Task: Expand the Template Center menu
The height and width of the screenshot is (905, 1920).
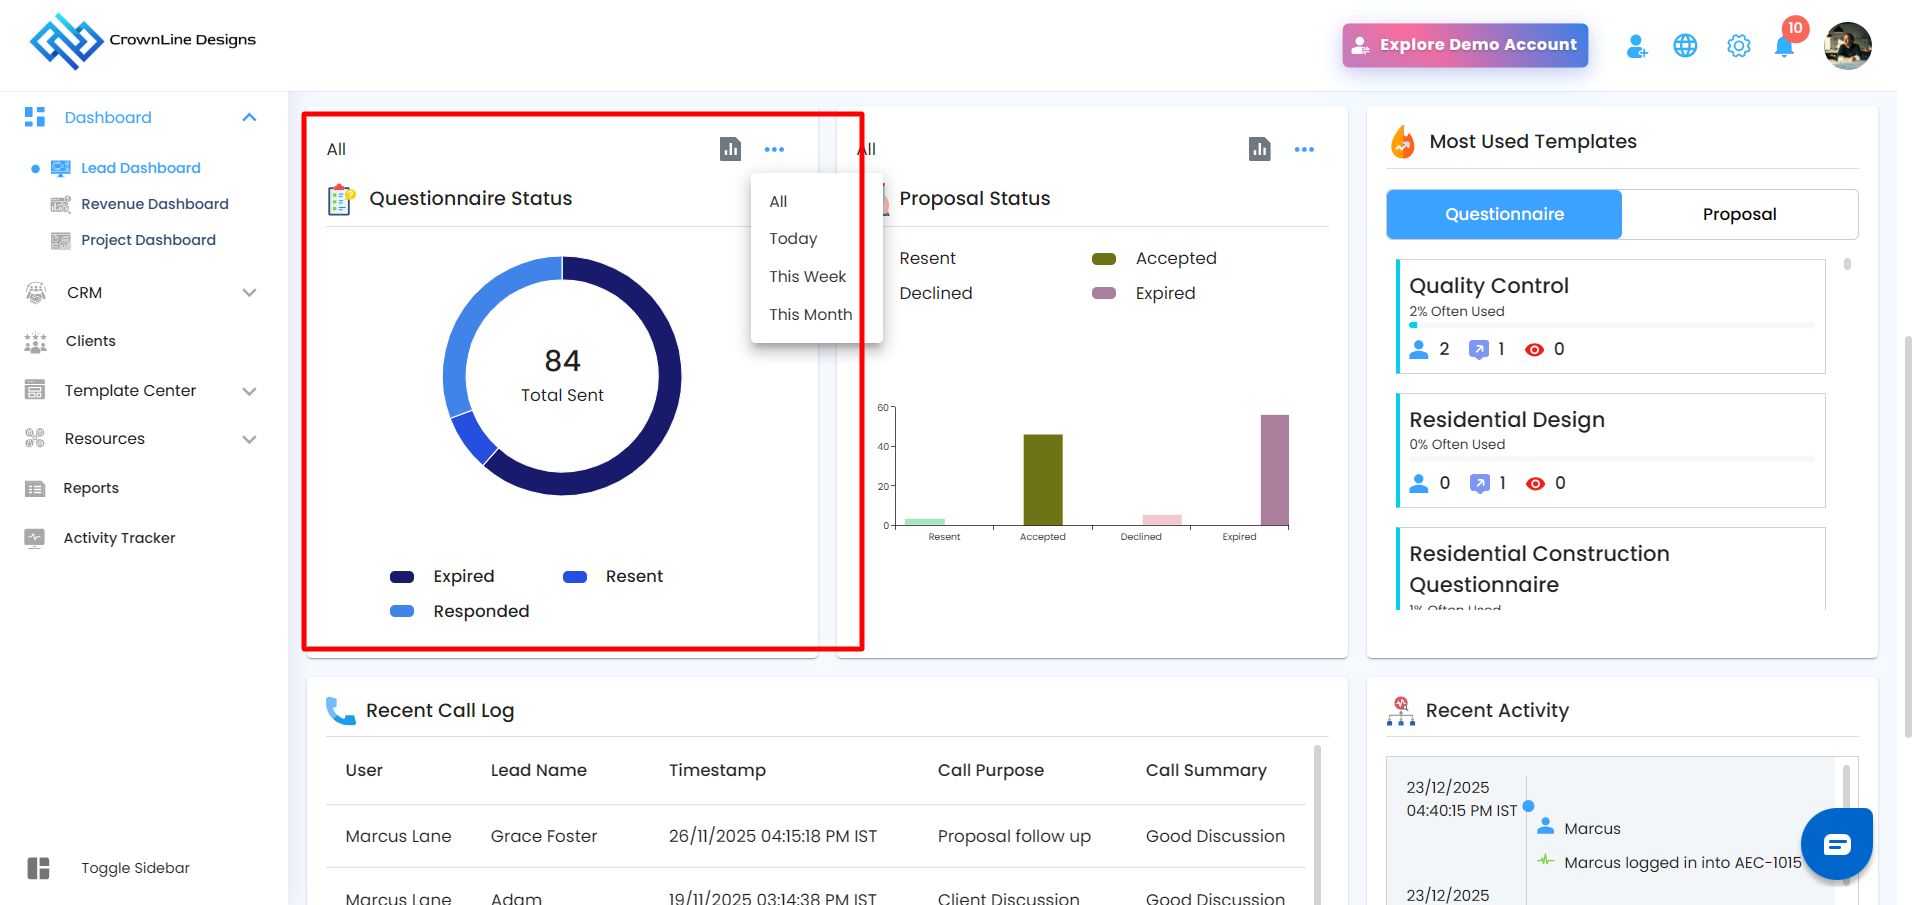Action: pyautogui.click(x=249, y=391)
